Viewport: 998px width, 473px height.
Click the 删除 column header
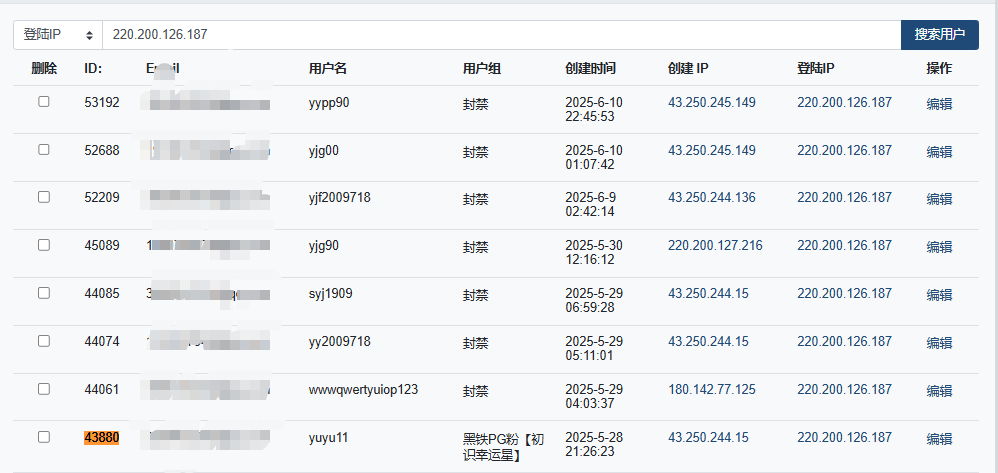point(44,69)
